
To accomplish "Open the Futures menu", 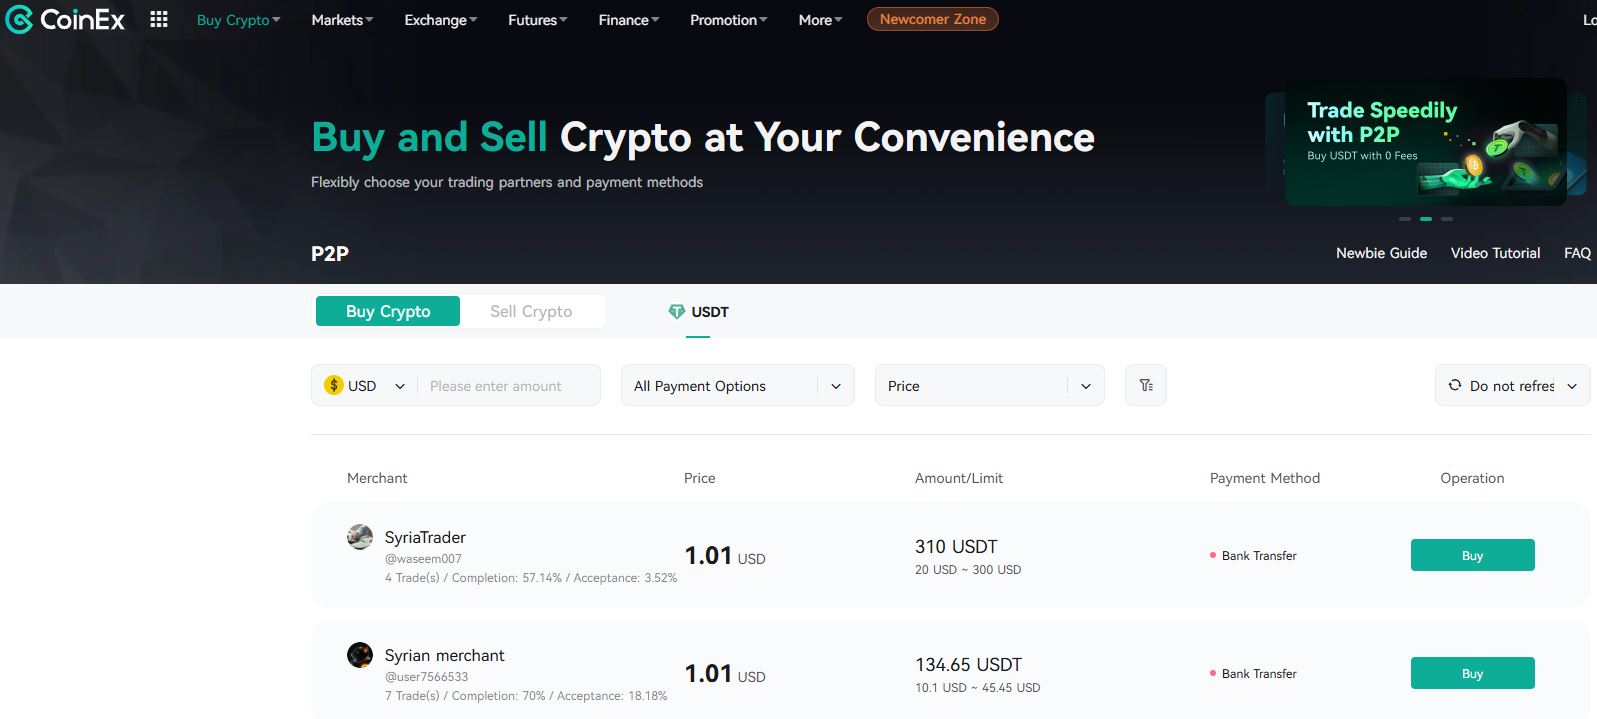I will point(538,20).
